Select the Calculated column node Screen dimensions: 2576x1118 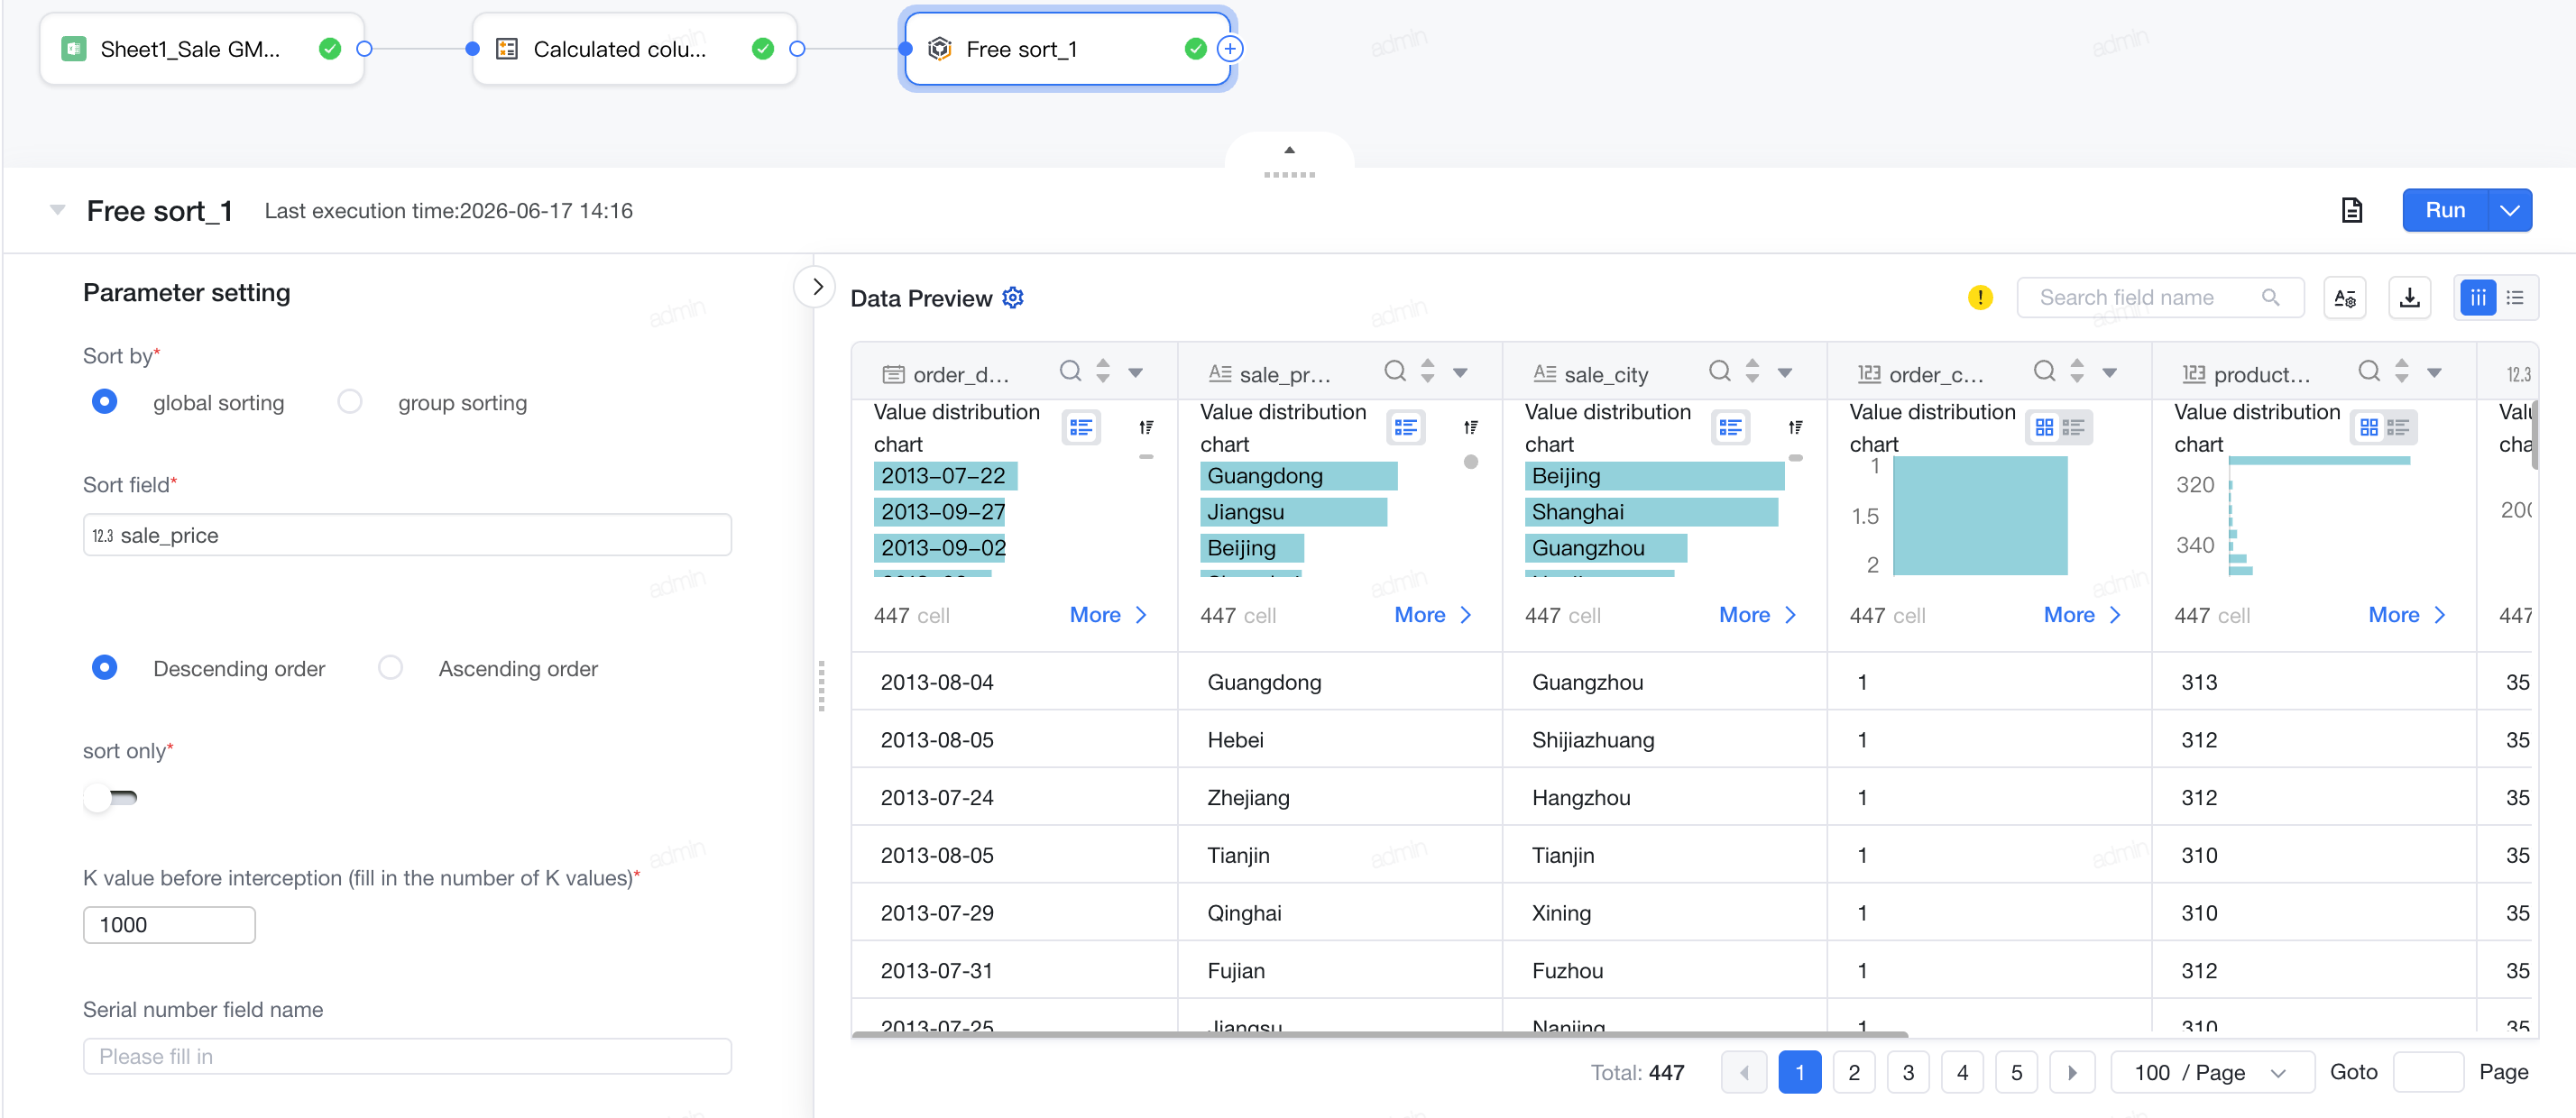(634, 49)
